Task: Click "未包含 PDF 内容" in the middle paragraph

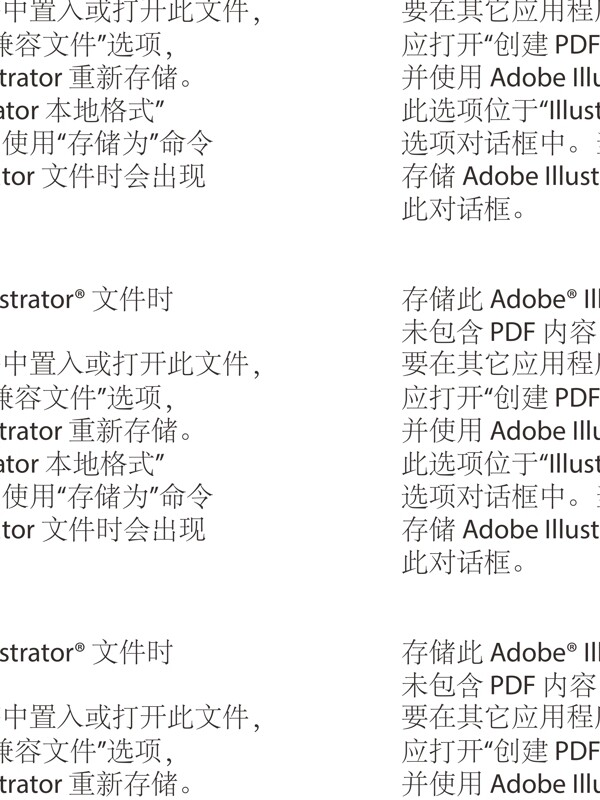Action: (499, 332)
